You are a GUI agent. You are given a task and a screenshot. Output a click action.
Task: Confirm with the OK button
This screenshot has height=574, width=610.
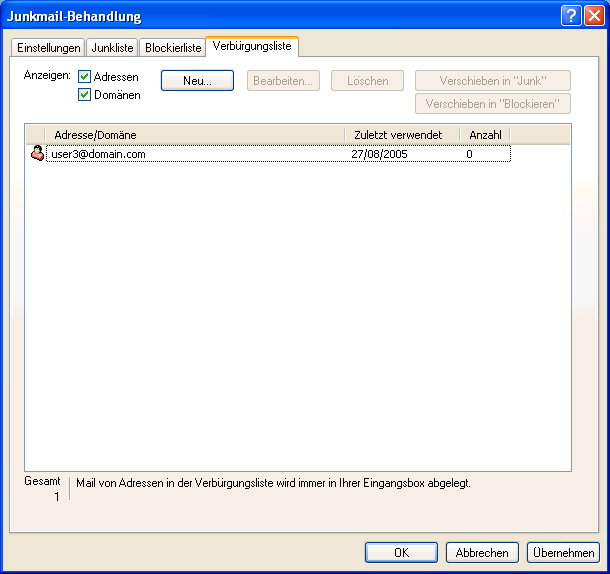pyautogui.click(x=401, y=553)
